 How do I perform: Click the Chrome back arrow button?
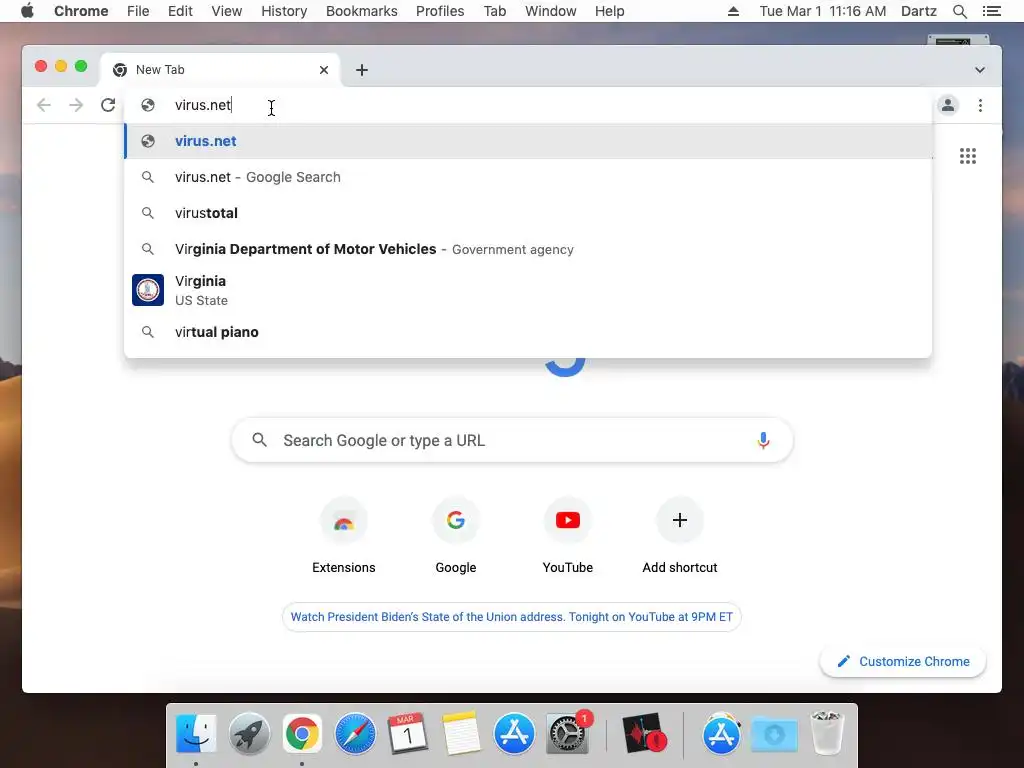pyautogui.click(x=44, y=105)
